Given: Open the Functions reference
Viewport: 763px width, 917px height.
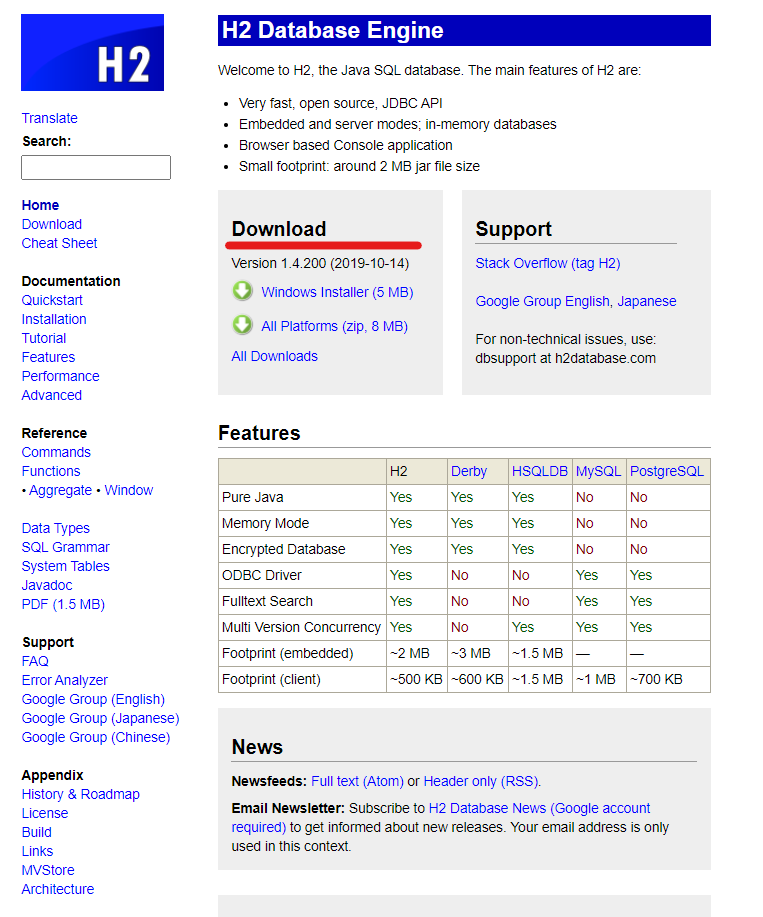Looking at the screenshot, I should (51, 471).
